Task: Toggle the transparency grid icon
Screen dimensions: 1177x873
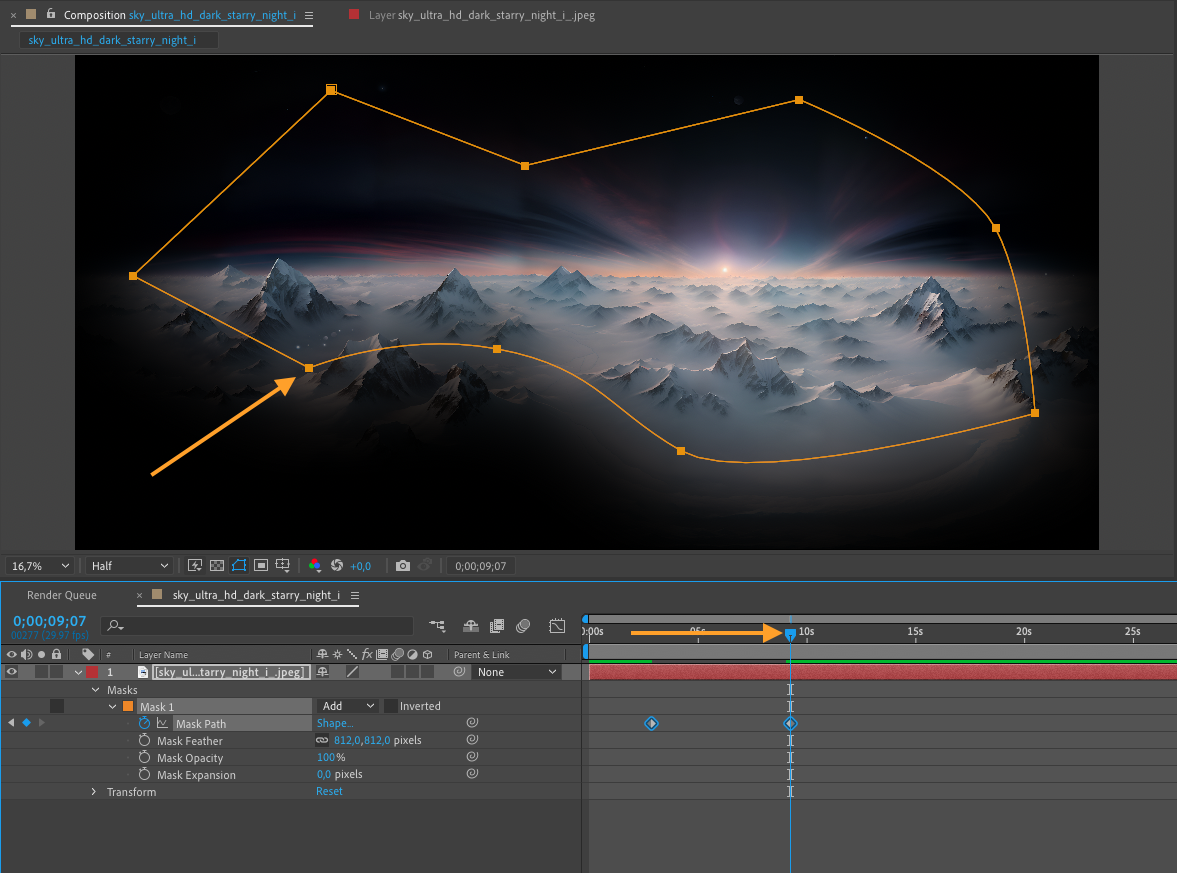Action: (x=217, y=566)
